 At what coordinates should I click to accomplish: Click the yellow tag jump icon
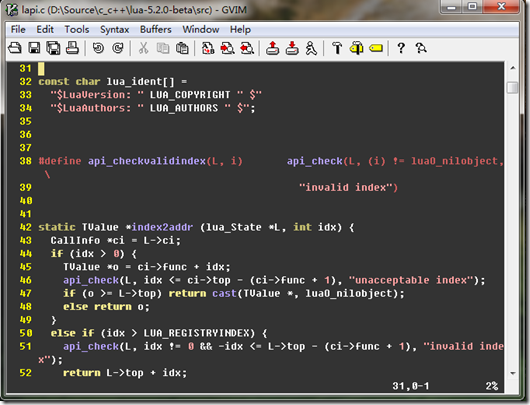[376, 48]
